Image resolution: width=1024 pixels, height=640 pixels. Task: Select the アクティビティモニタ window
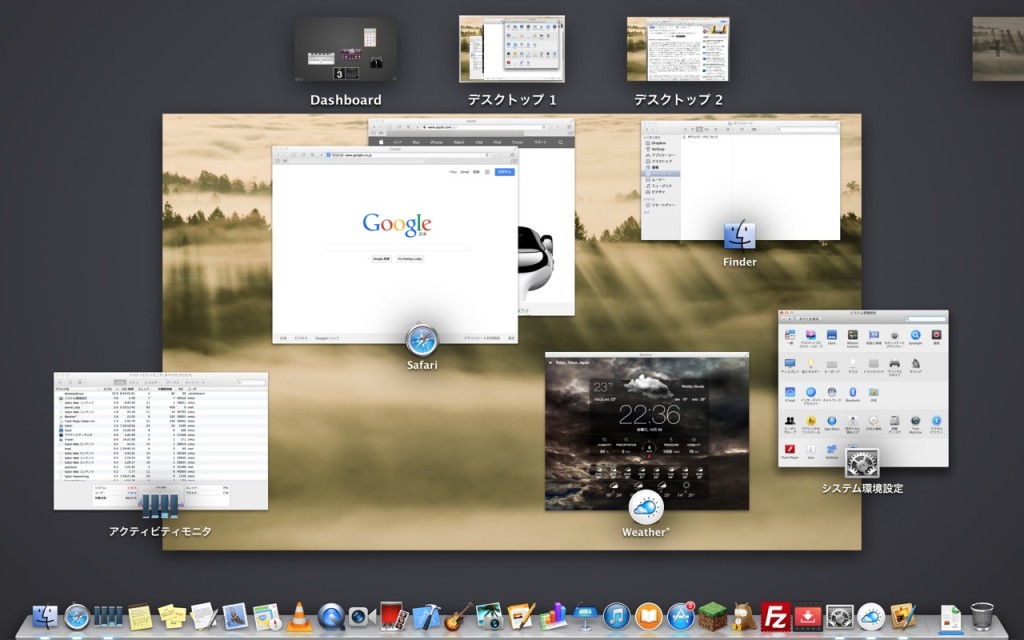160,440
